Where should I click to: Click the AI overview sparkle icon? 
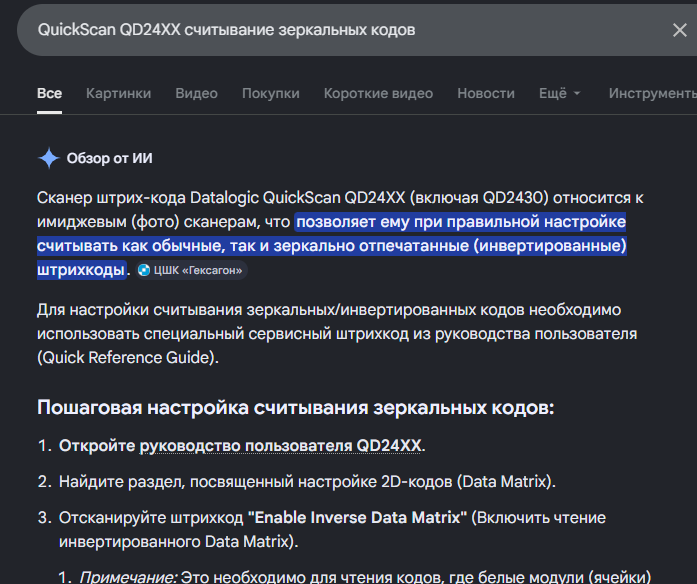coord(48,158)
